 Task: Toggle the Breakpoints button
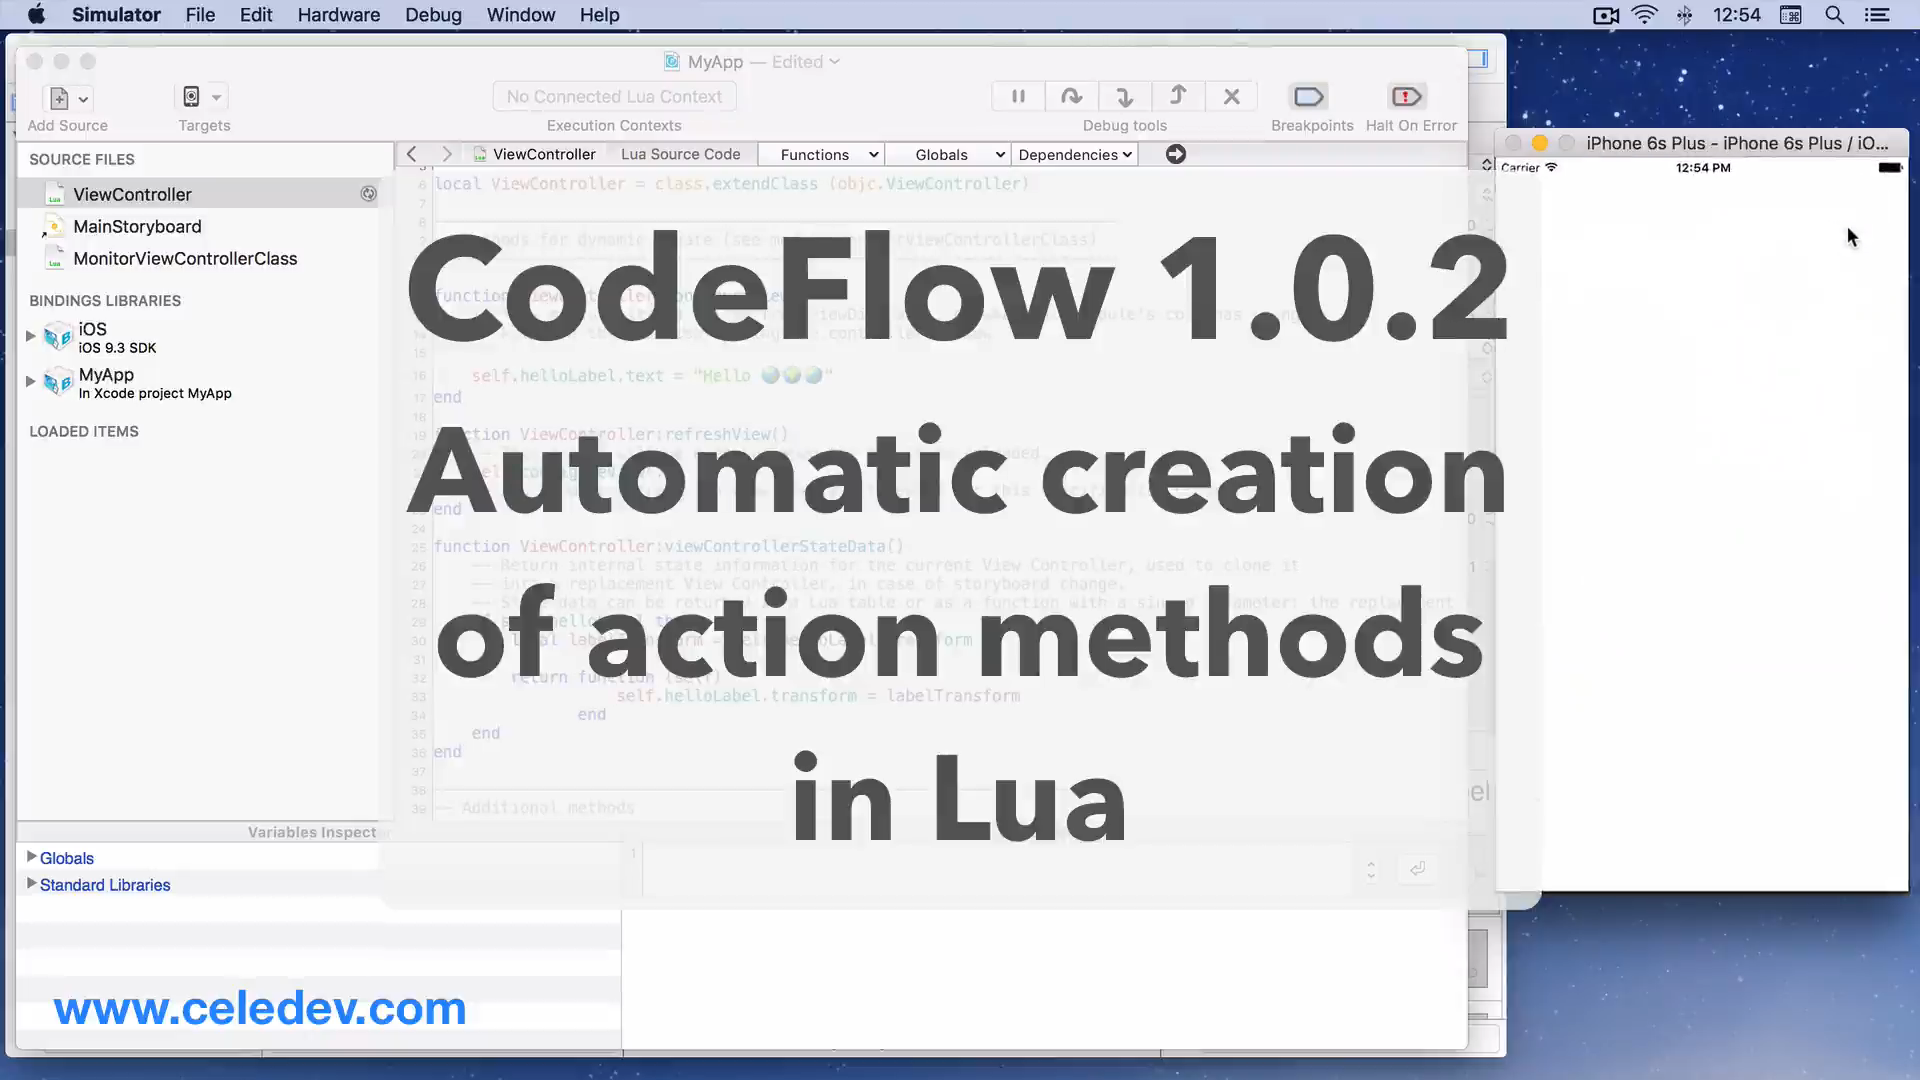coord(1309,97)
